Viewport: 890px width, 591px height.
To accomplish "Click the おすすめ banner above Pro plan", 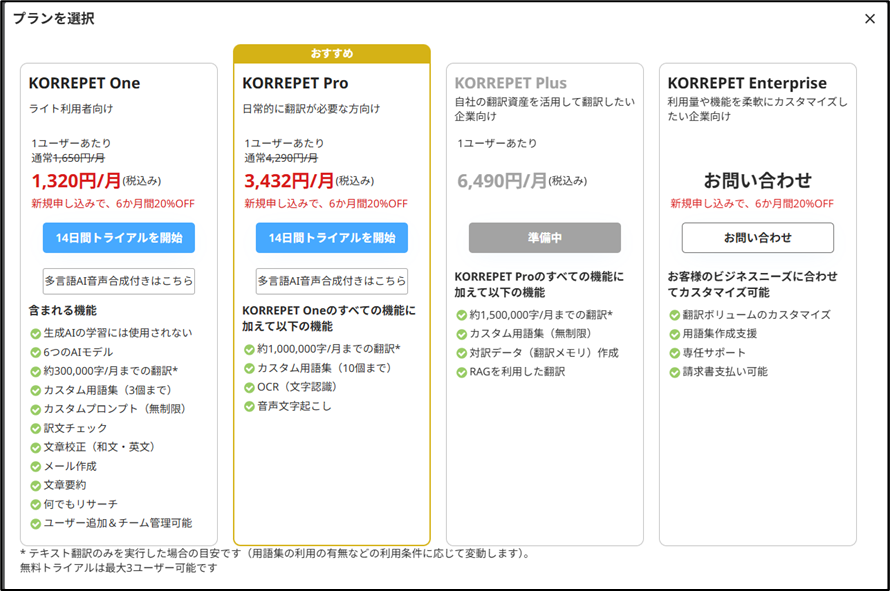I will click(x=332, y=53).
